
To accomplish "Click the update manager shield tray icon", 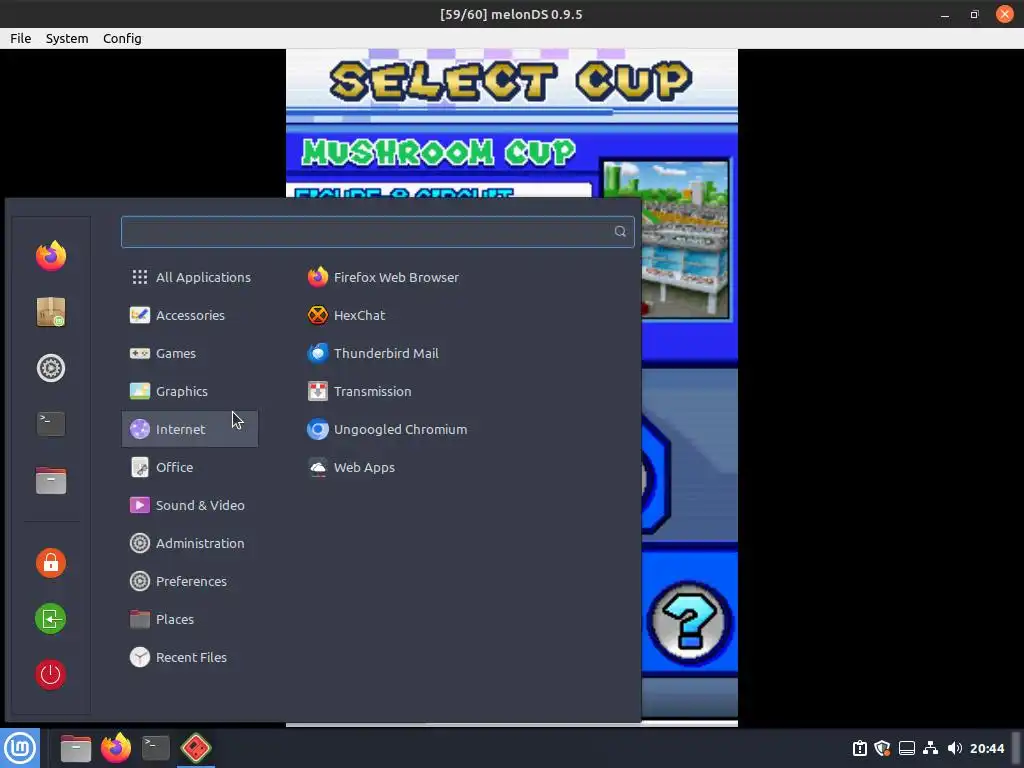I will tap(882, 748).
